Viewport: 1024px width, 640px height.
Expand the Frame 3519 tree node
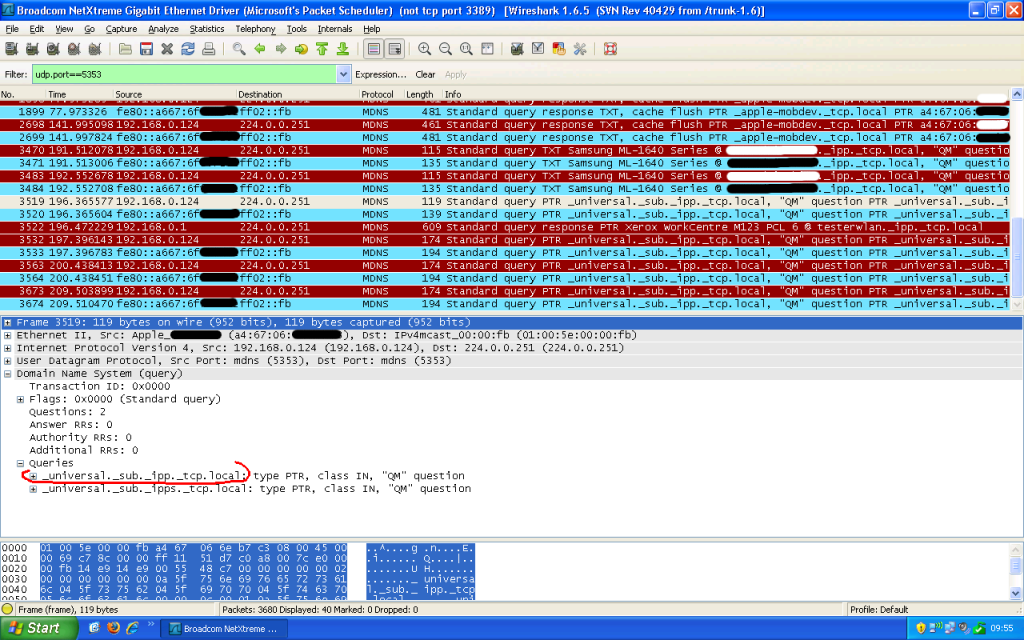tap(7, 323)
